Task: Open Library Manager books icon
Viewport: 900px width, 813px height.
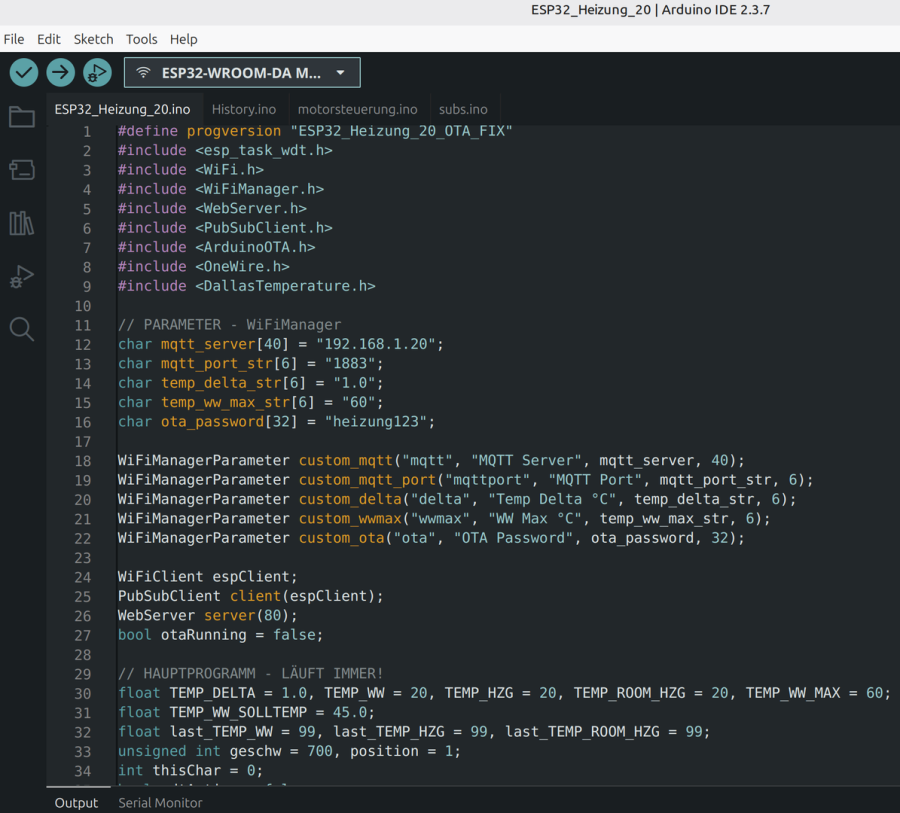Action: [x=22, y=223]
